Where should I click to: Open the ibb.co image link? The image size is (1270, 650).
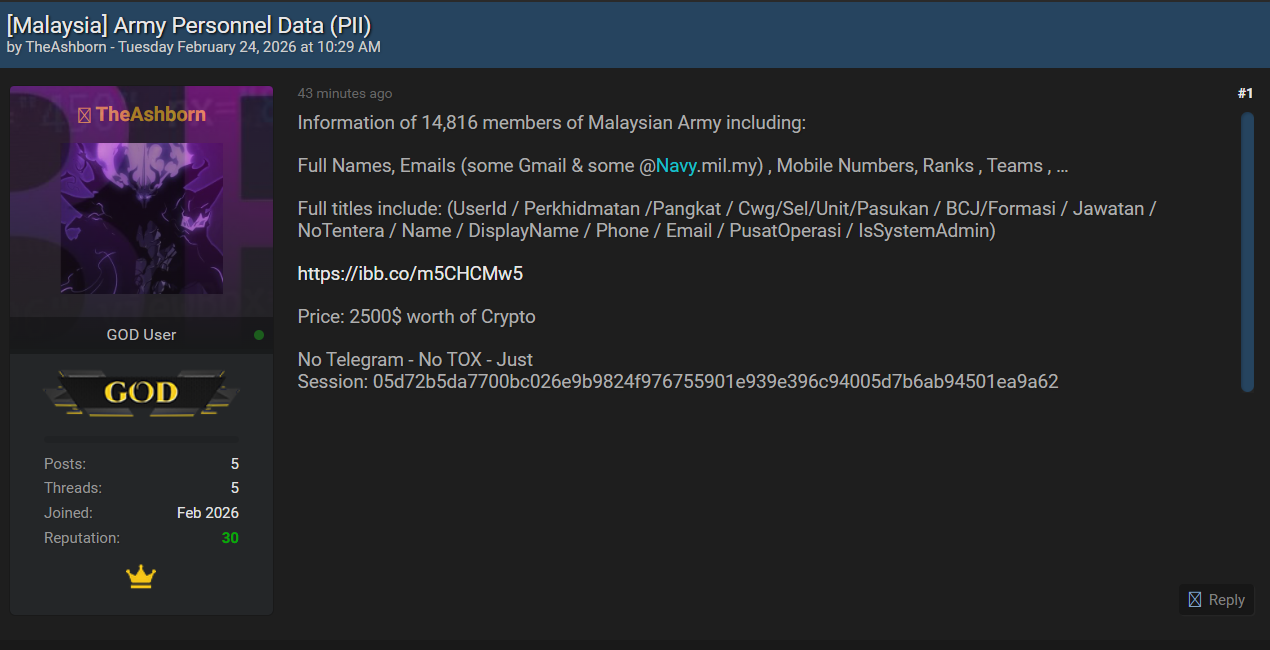point(410,273)
